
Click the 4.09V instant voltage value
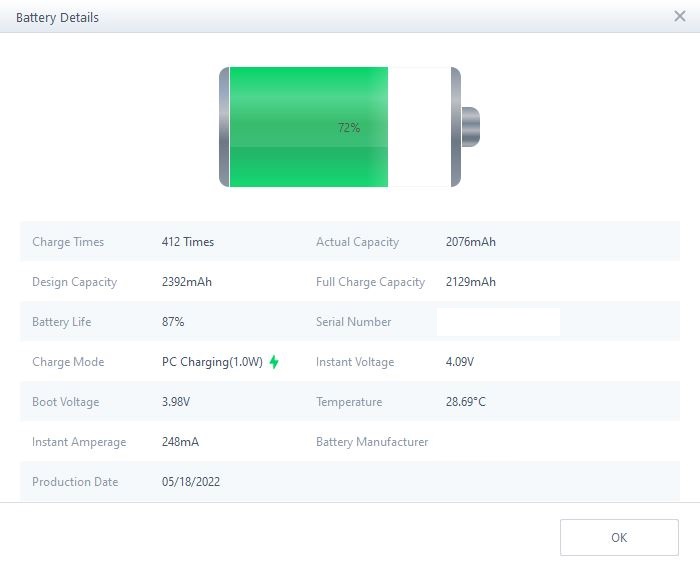tap(460, 362)
